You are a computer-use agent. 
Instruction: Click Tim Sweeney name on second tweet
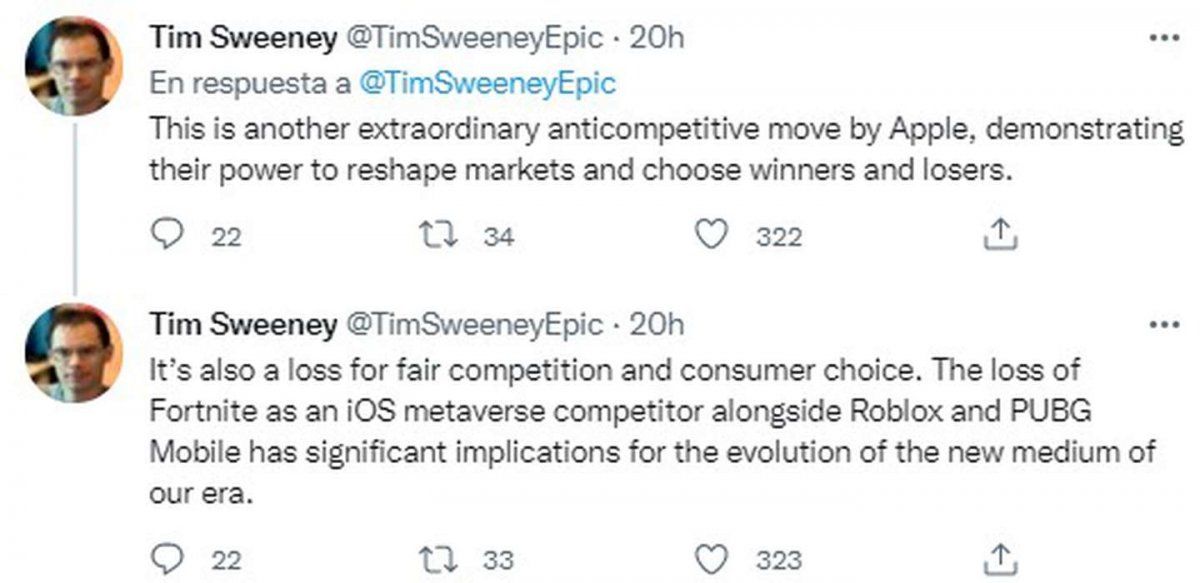242,325
